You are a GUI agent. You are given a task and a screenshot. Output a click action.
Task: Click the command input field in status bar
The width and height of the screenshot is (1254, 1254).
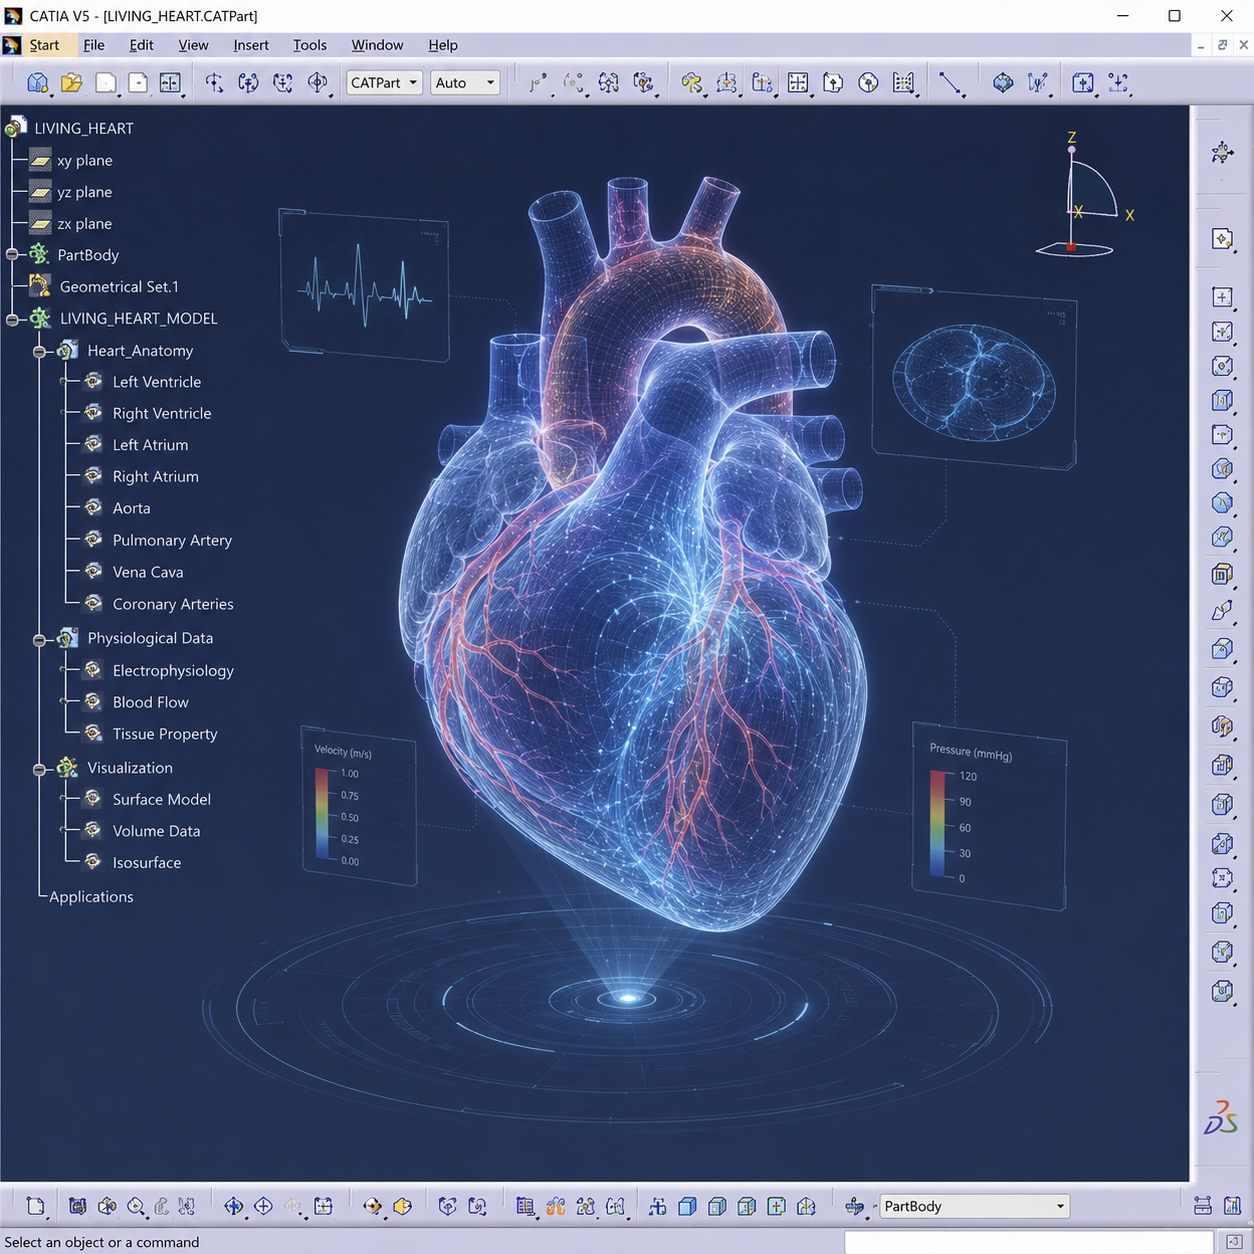[x=1030, y=1241]
